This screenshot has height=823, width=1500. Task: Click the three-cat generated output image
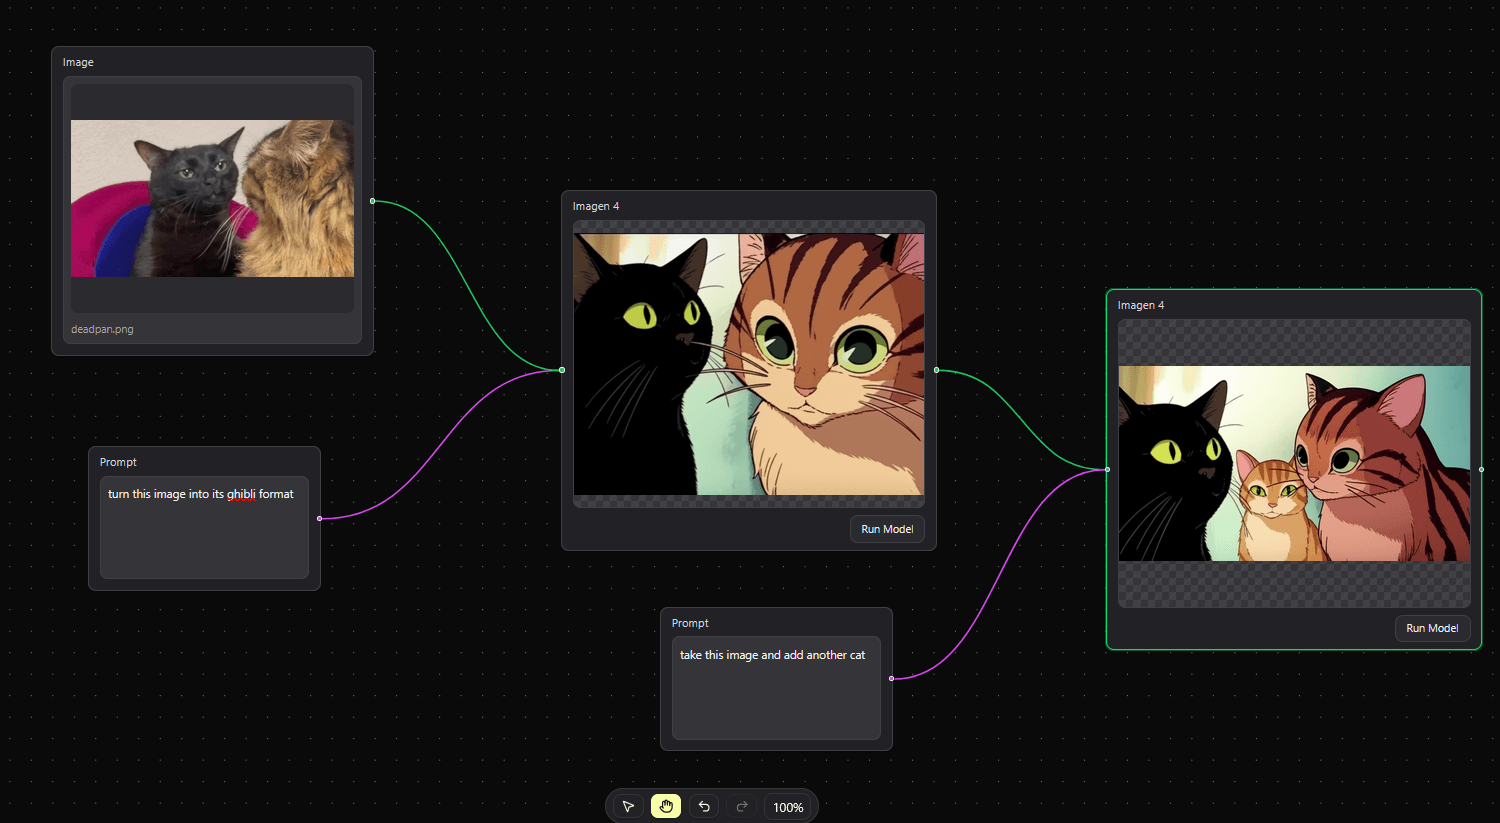[1294, 463]
